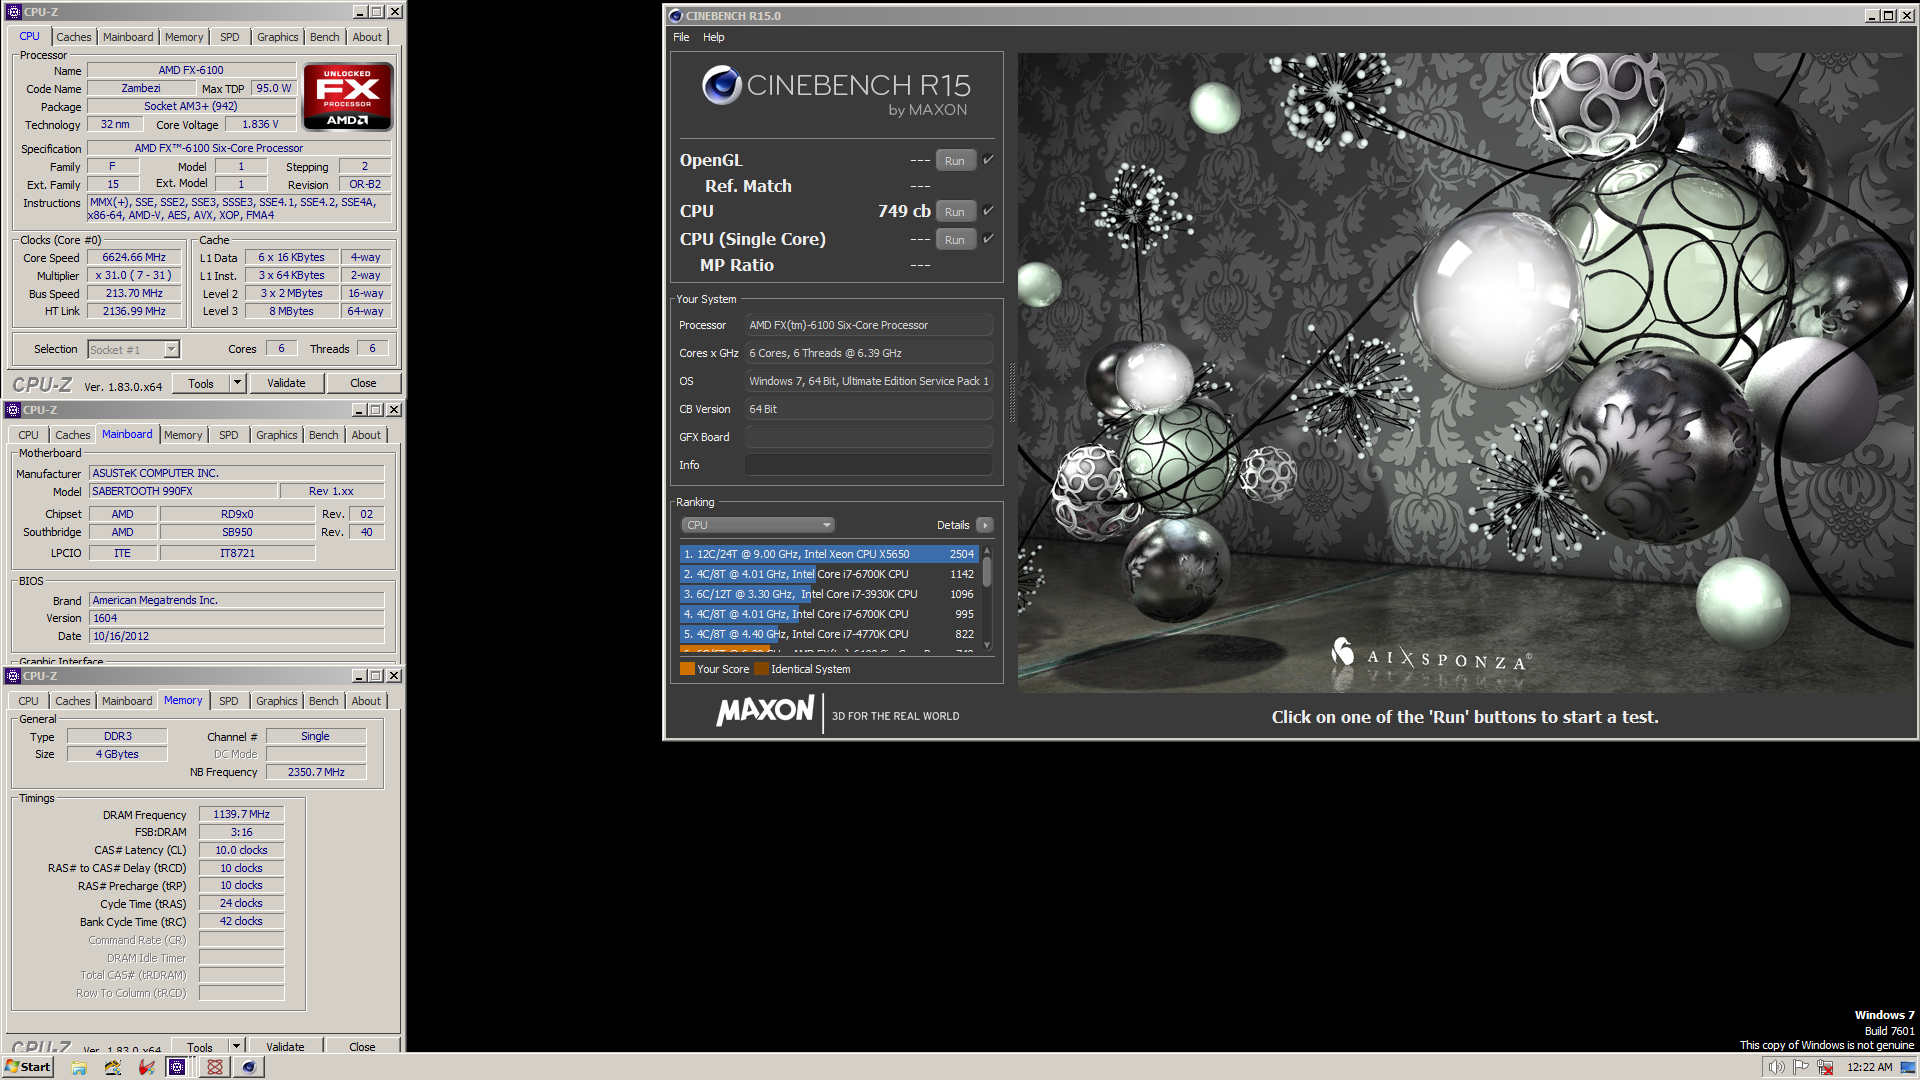Run the CPU Single Core benchmark

coord(955,240)
